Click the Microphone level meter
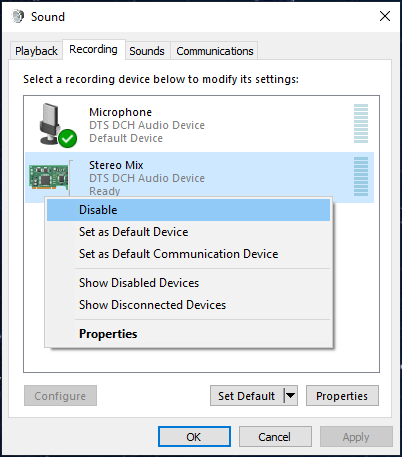The height and width of the screenshot is (457, 402). point(361,123)
